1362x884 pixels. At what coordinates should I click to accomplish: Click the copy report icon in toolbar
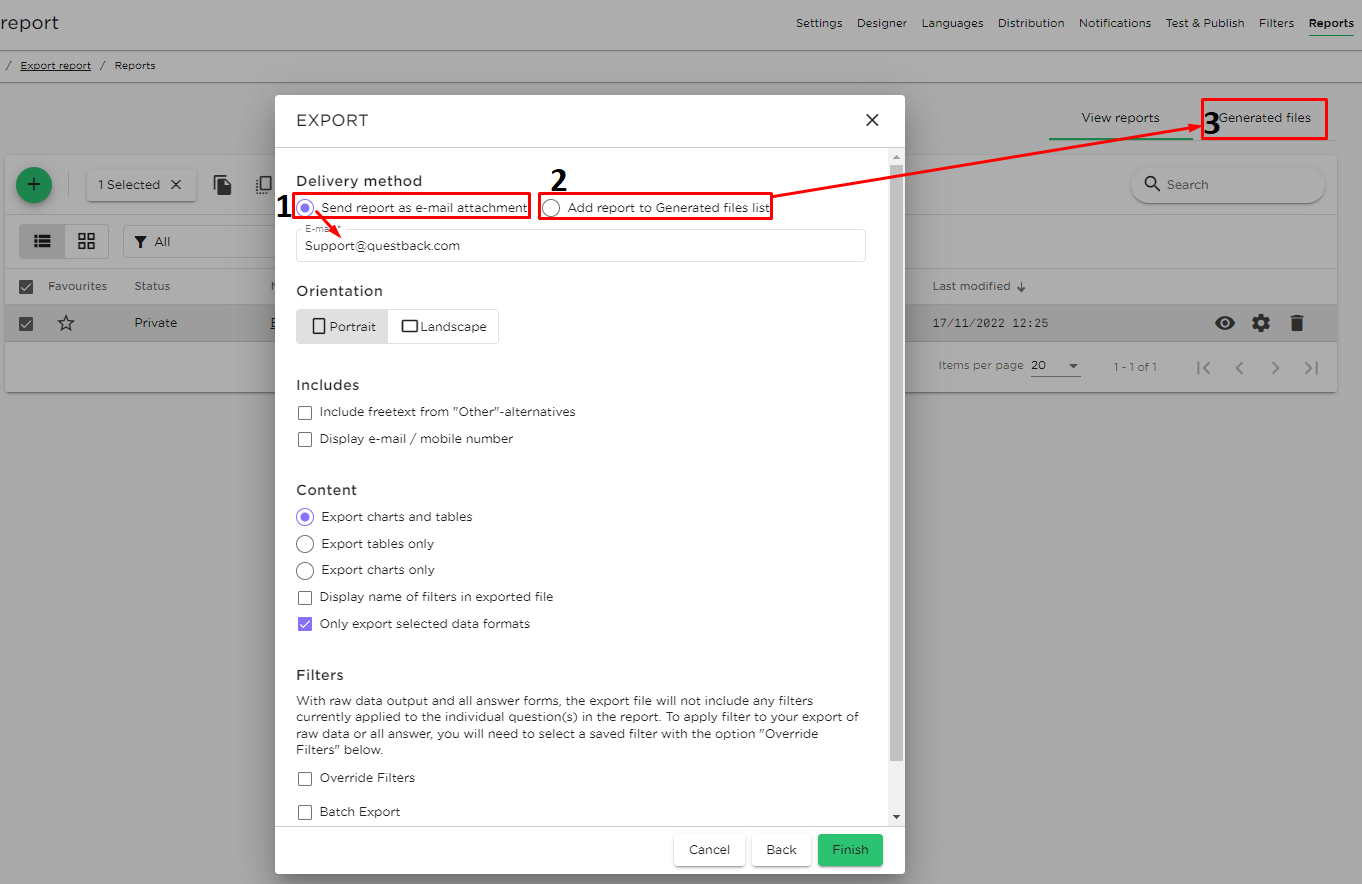(x=222, y=185)
